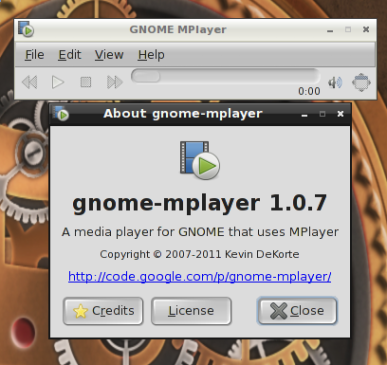387x365 pixels.
Task: Click the rewind playback button
Action: pyautogui.click(x=30, y=82)
